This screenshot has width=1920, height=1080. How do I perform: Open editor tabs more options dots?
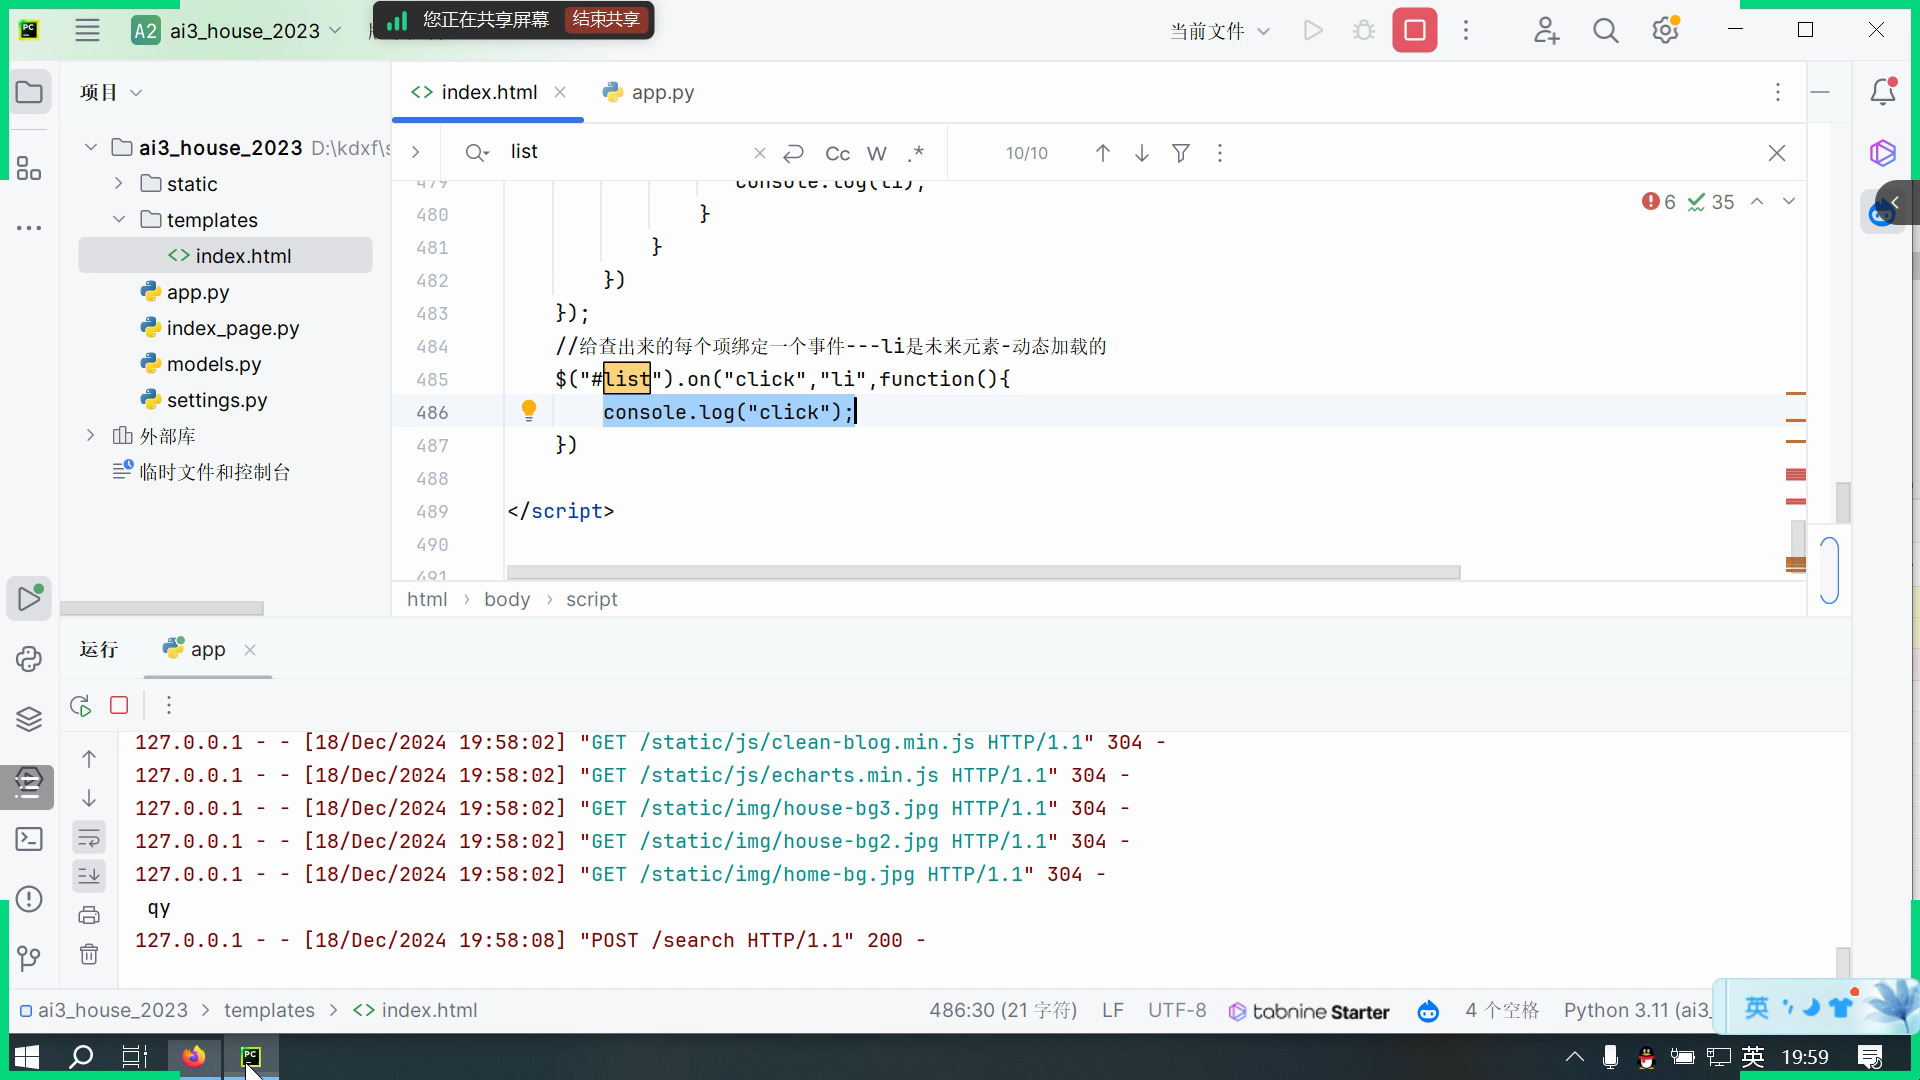coord(1777,92)
